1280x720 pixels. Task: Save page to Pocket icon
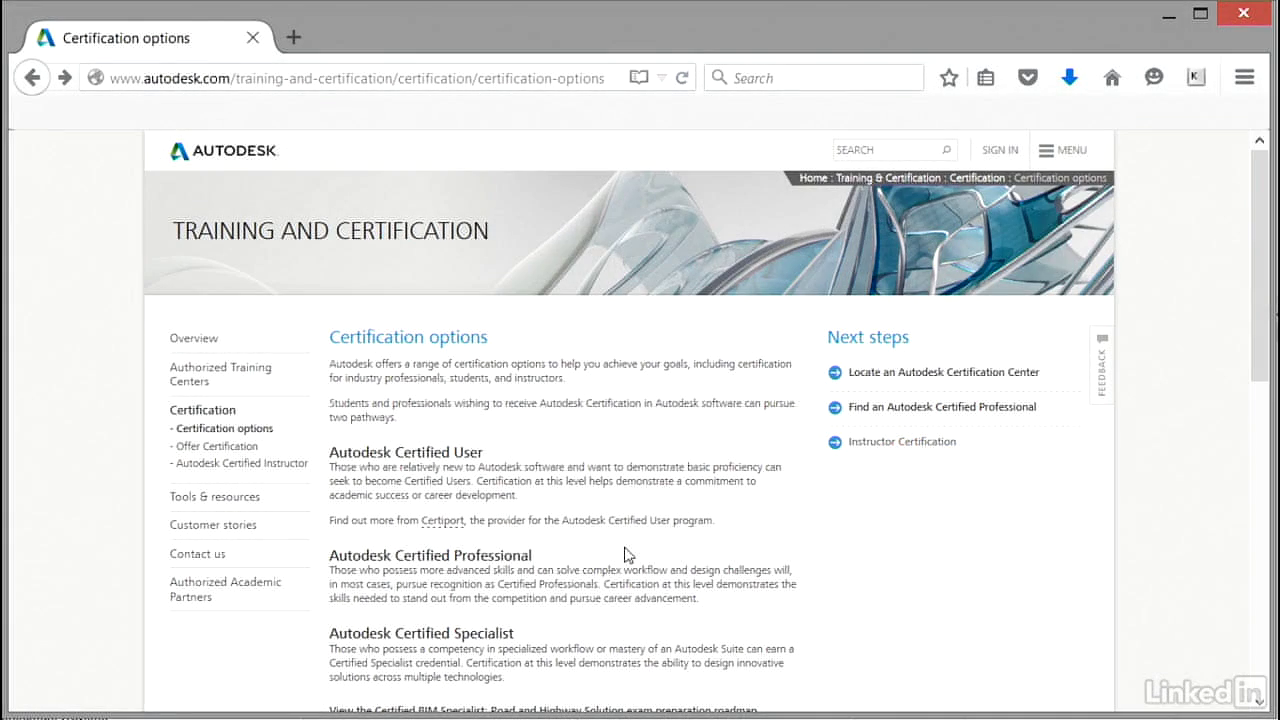[1028, 78]
